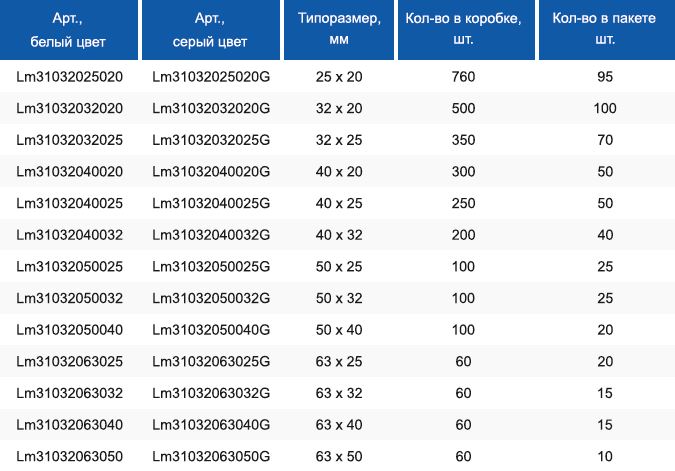Click box quantity 760 cell

[x=463, y=77]
